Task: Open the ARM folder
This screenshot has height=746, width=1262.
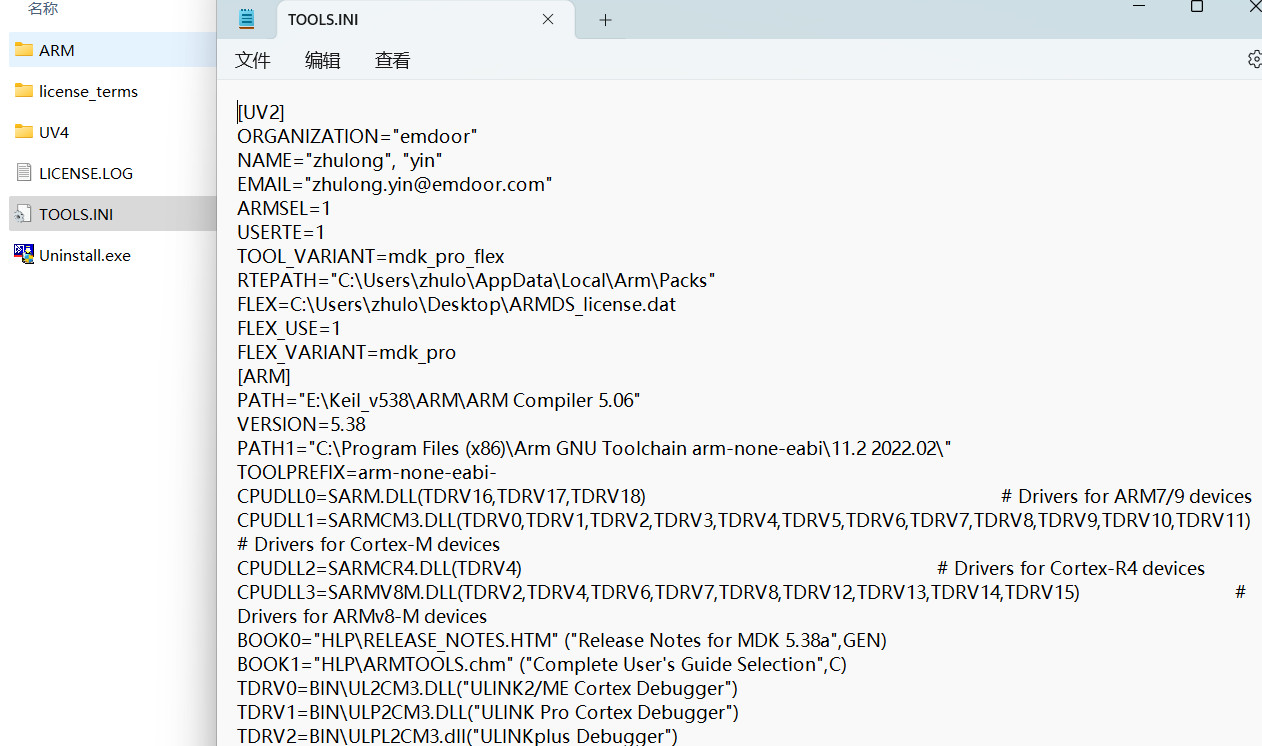Action: click(57, 50)
